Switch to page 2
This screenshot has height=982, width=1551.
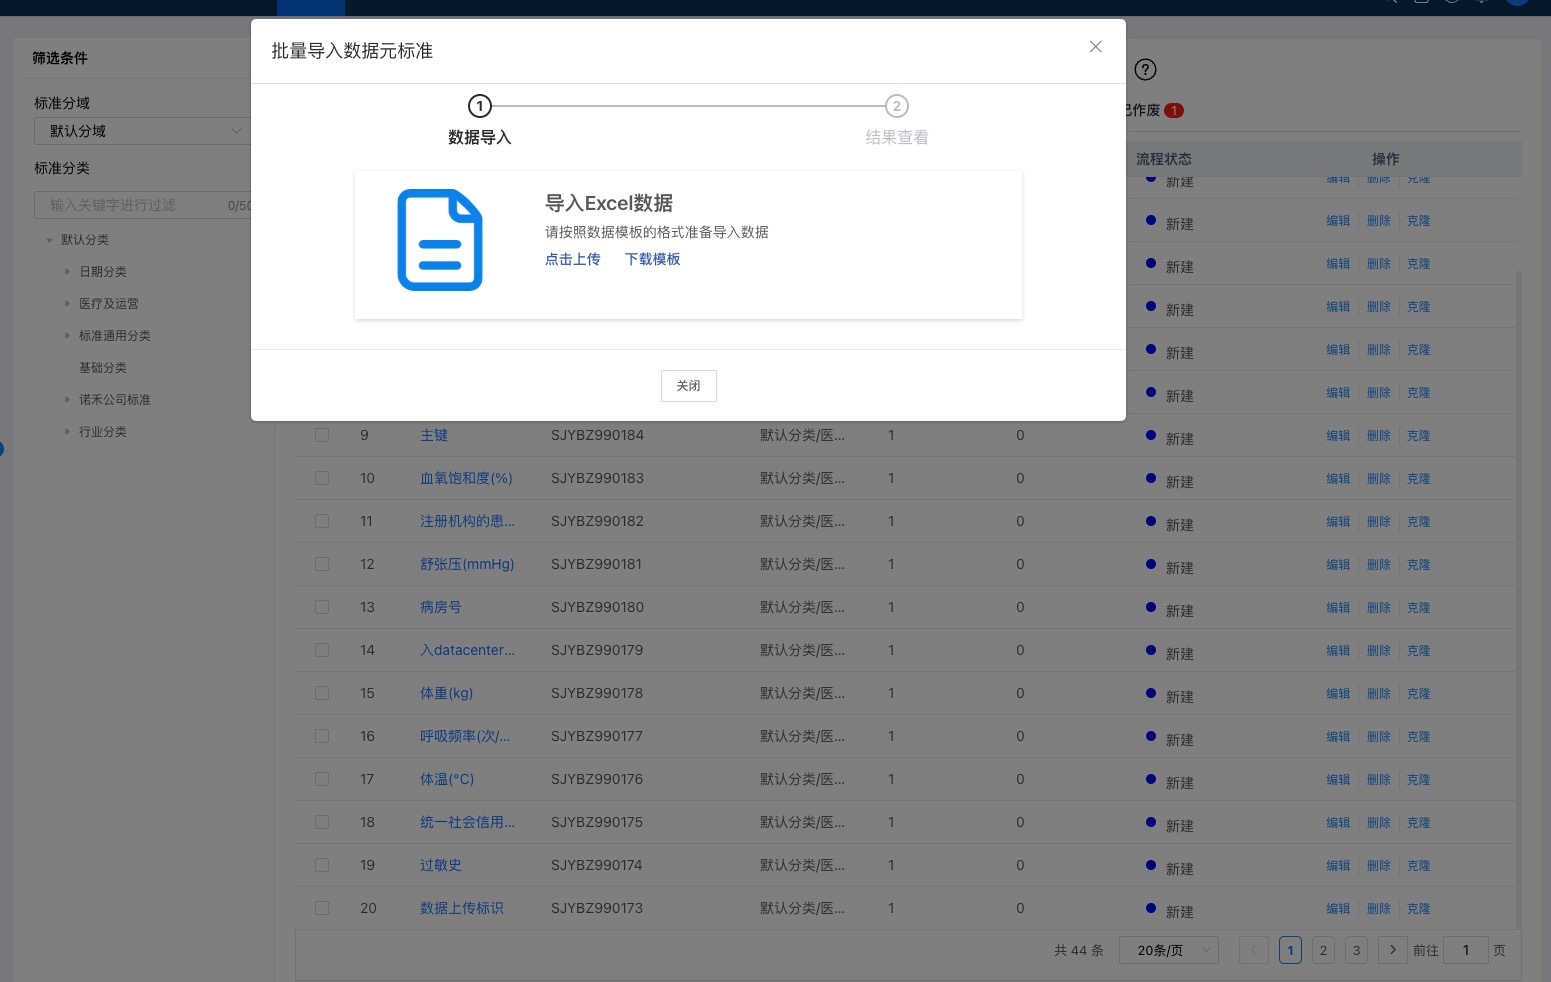pos(1323,950)
